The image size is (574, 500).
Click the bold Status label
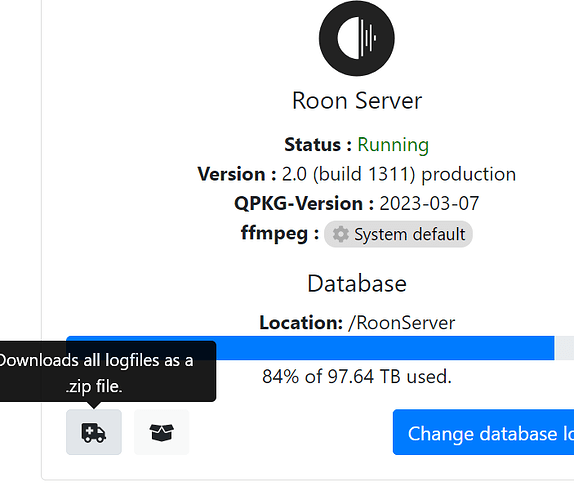pyautogui.click(x=318, y=145)
